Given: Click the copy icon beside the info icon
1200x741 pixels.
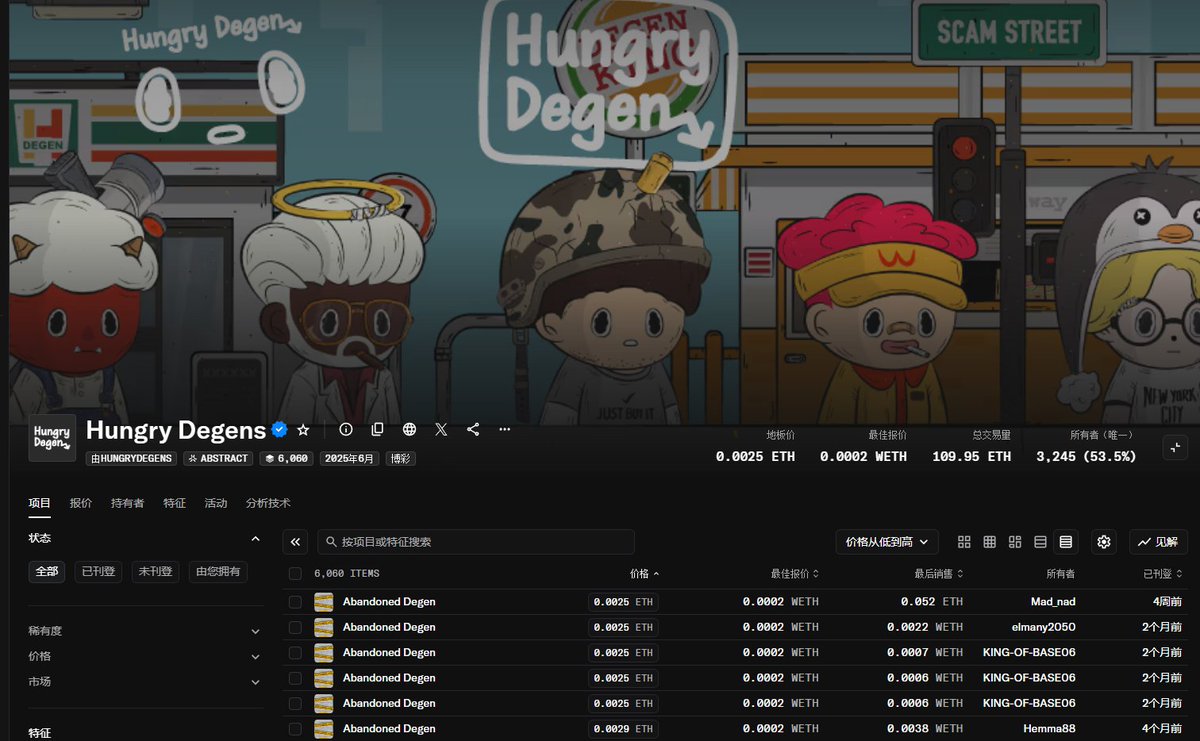Looking at the screenshot, I should 377,429.
